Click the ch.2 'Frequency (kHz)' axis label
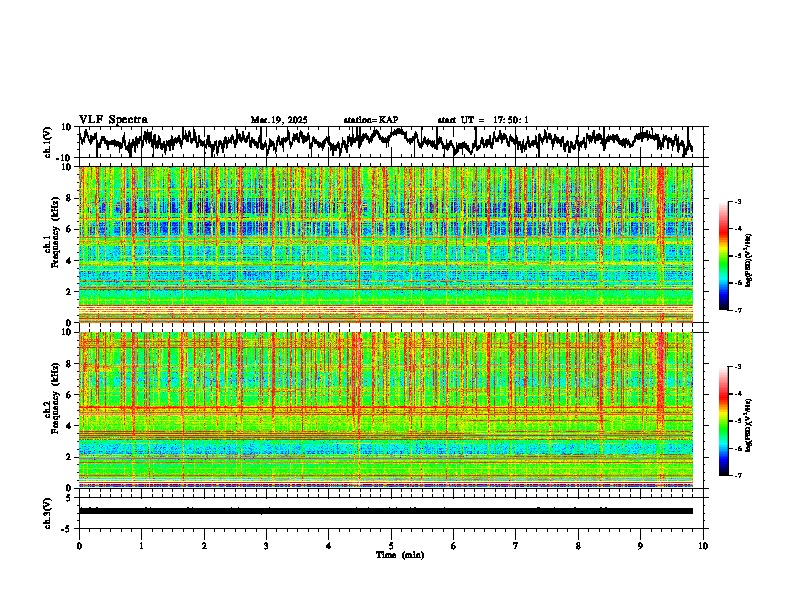792x612 pixels. click(x=55, y=397)
